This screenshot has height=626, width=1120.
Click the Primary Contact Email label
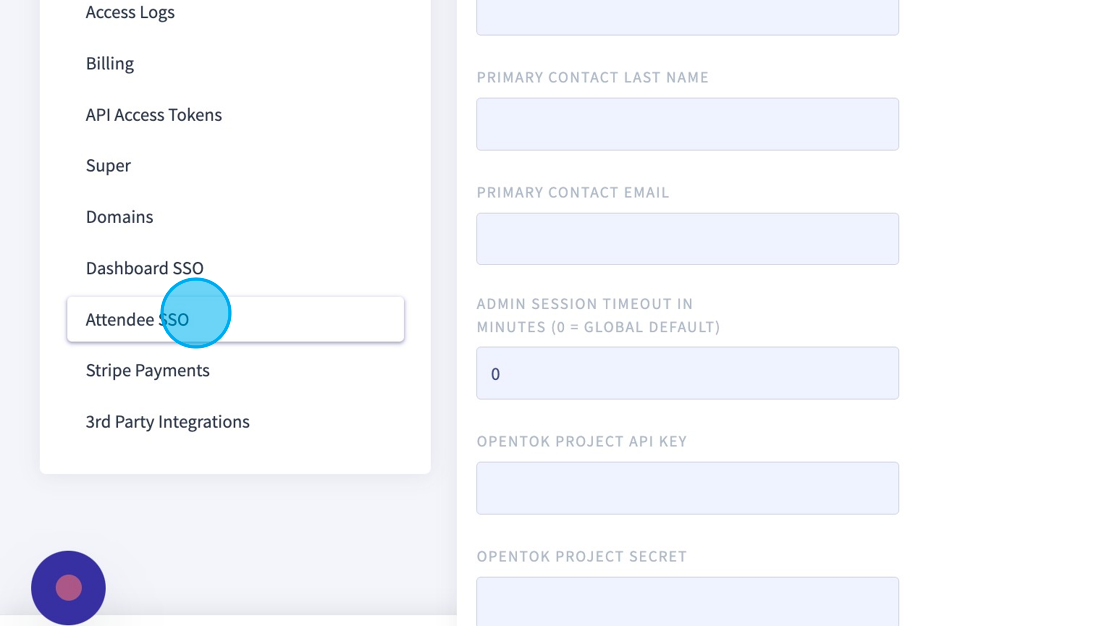(573, 192)
